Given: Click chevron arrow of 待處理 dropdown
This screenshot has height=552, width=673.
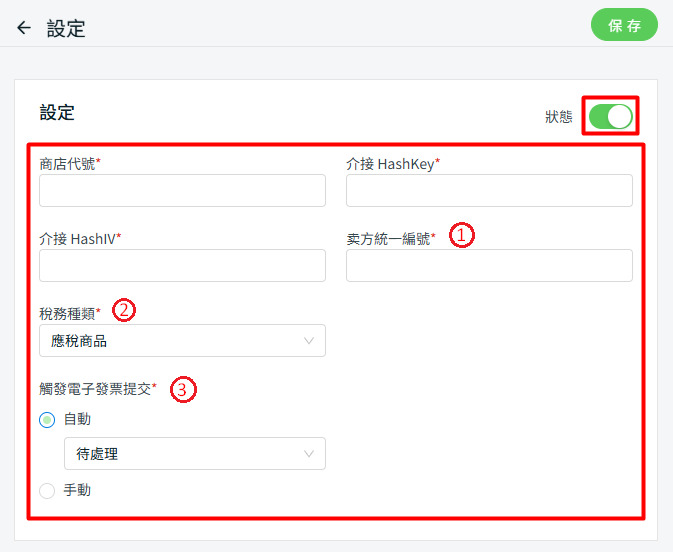Looking at the screenshot, I should pos(309,454).
